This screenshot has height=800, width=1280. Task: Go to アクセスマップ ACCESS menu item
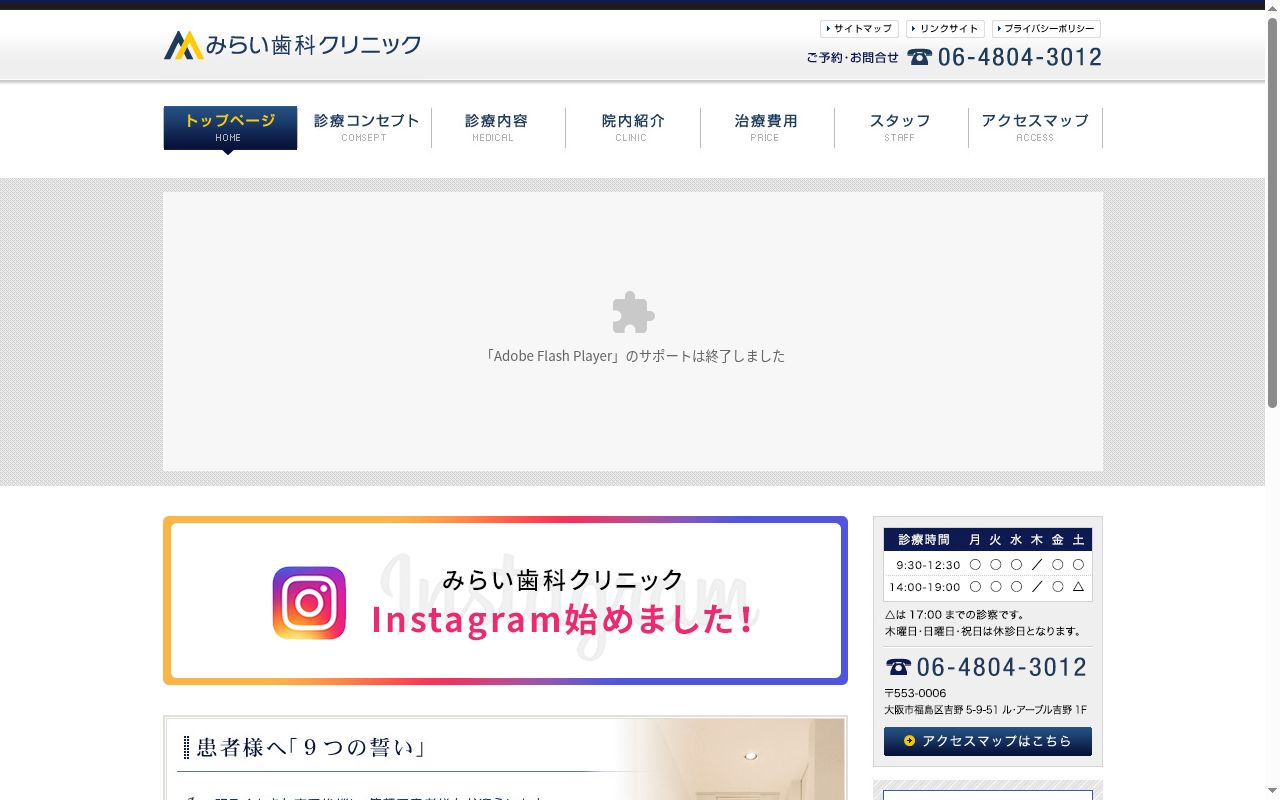tap(1035, 128)
